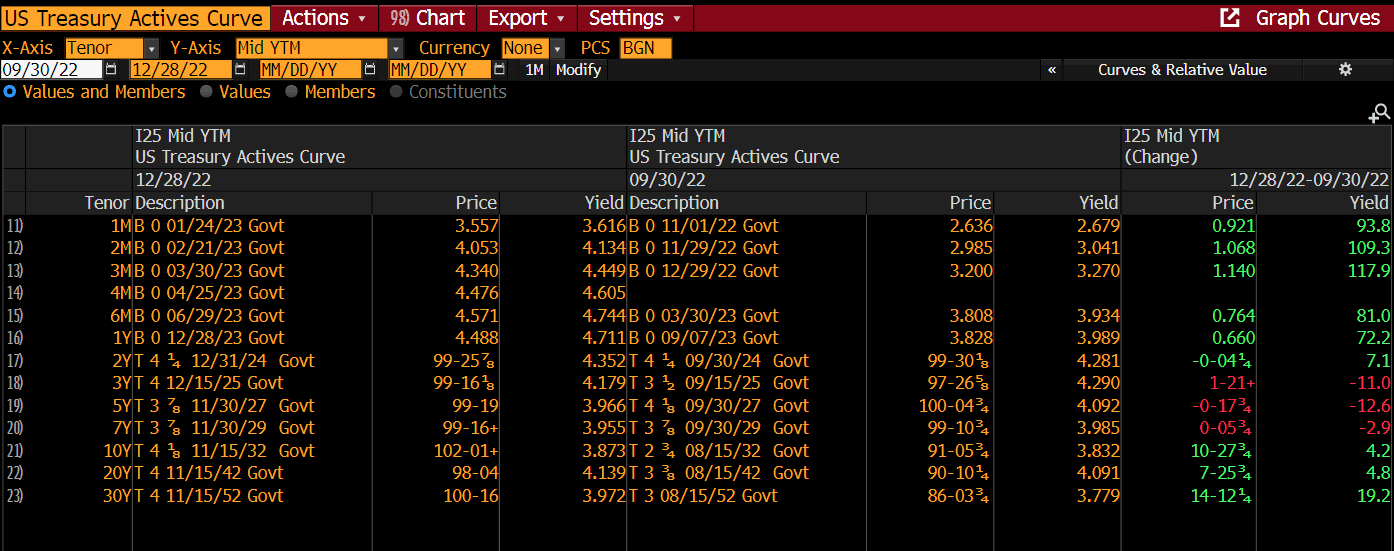Open calendar picker for 12/28/22 date
1394x551 pixels.
click(x=240, y=70)
